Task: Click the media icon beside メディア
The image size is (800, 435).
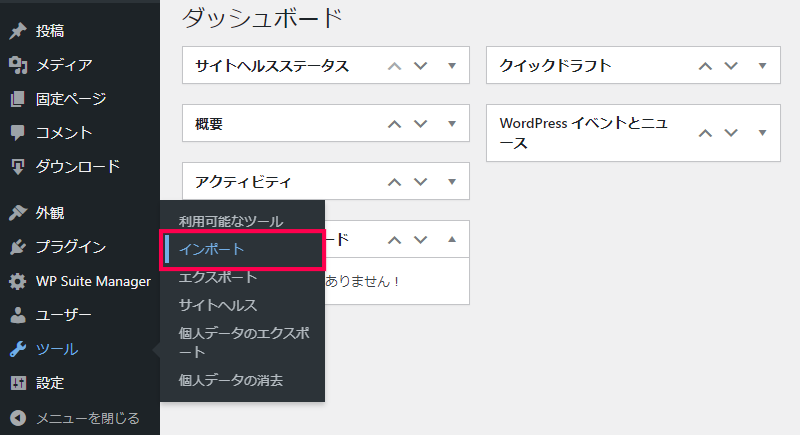Action: click(x=18, y=65)
